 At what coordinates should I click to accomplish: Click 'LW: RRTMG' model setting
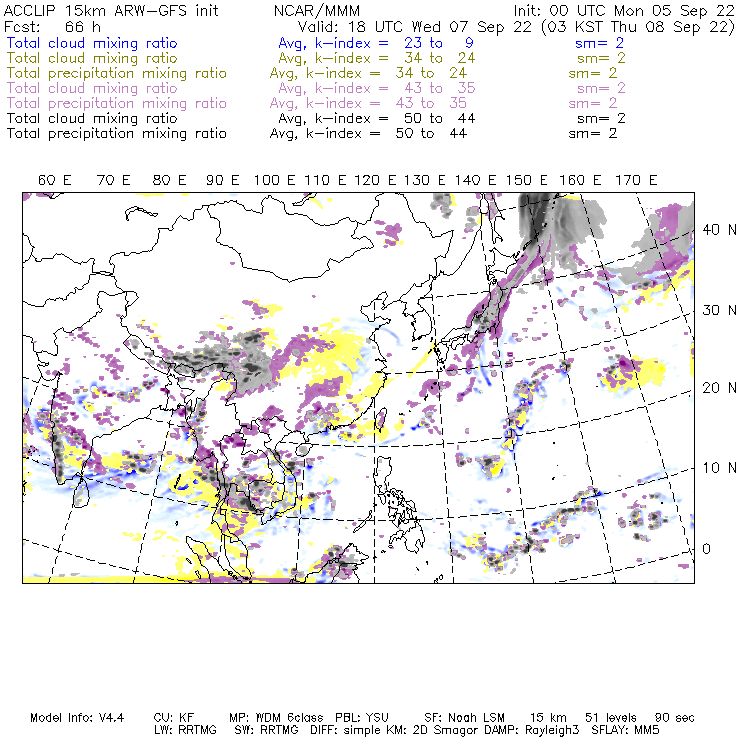click(185, 730)
